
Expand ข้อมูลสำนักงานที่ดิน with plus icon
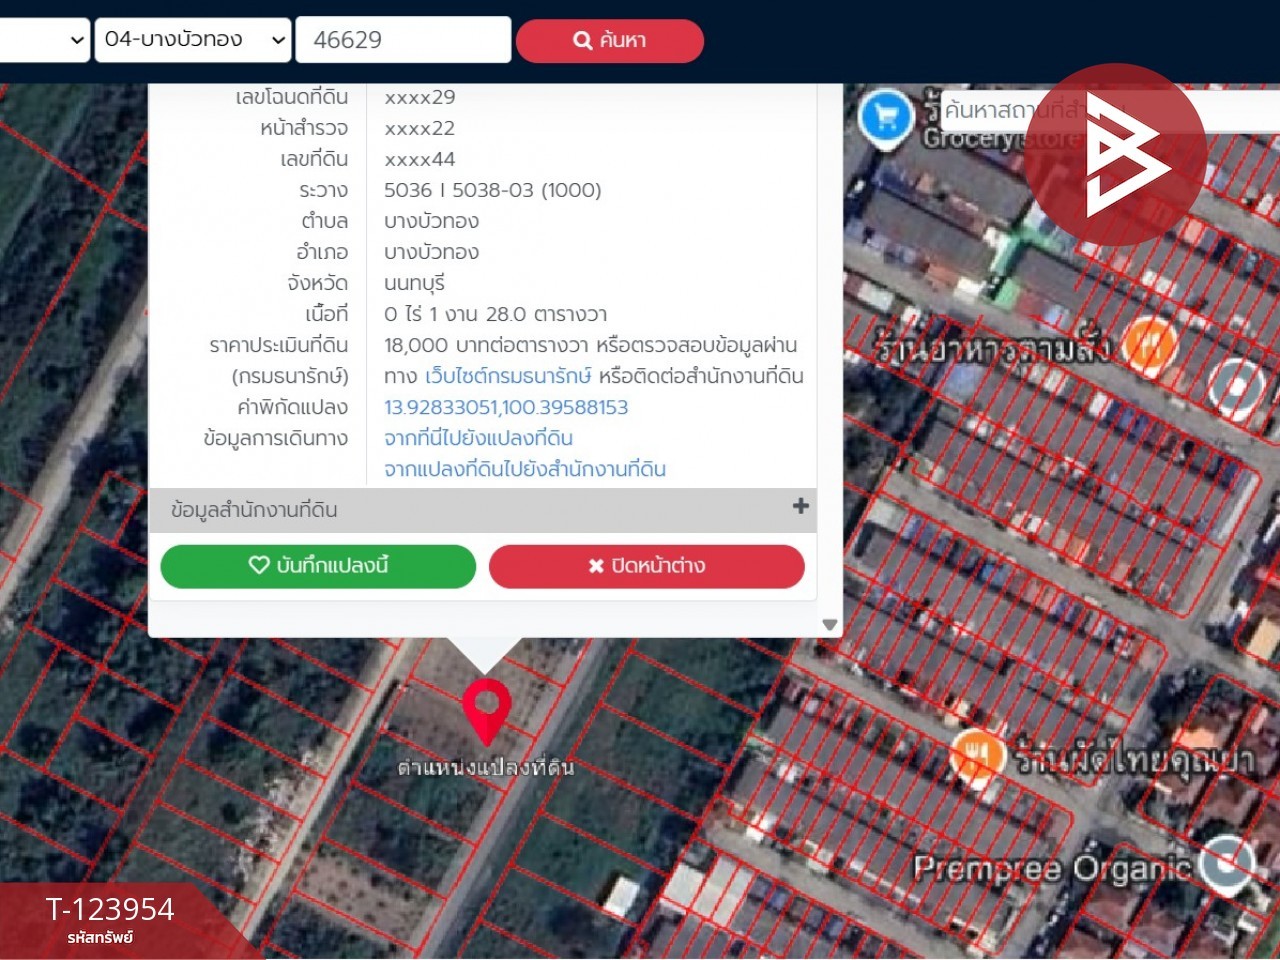click(800, 506)
